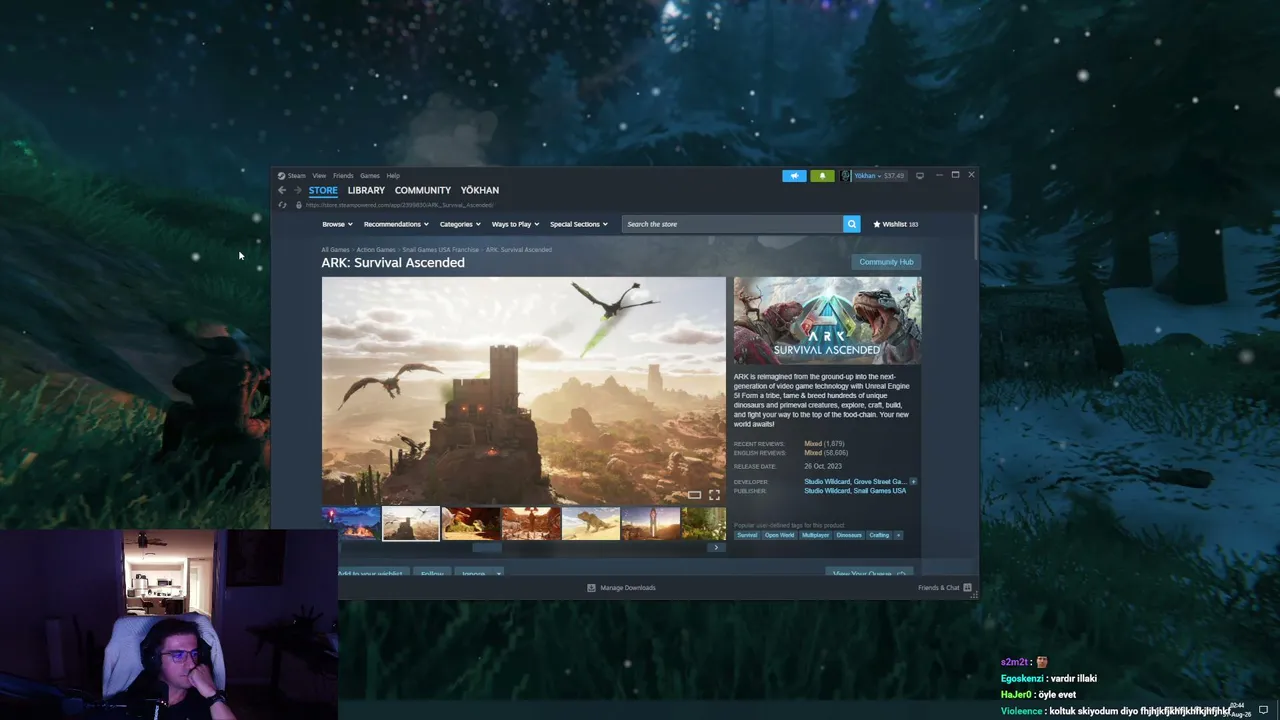The width and height of the screenshot is (1280, 720).
Task: Open the View menu
Action: [319, 176]
